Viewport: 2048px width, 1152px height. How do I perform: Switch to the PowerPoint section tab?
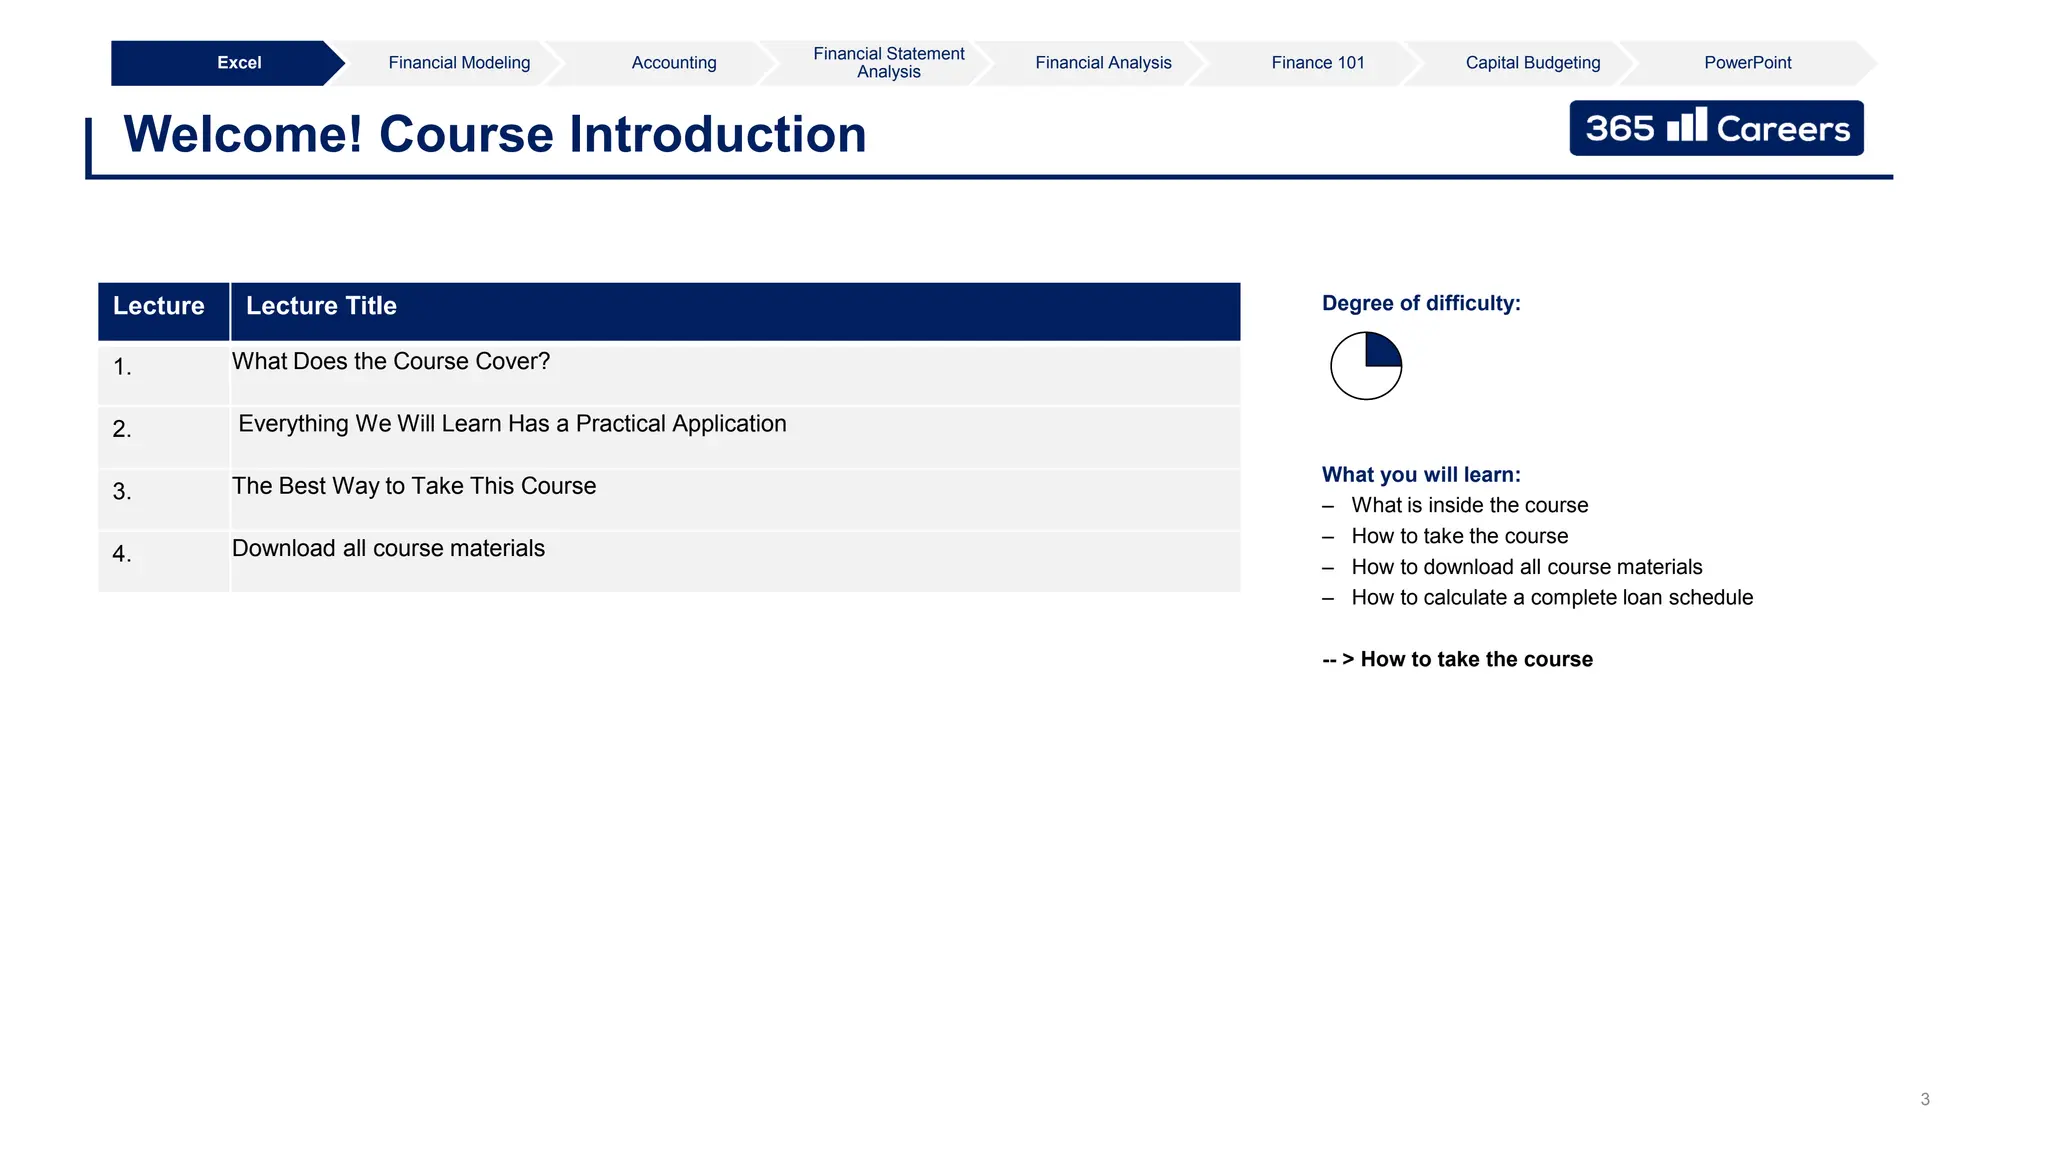tap(1748, 63)
